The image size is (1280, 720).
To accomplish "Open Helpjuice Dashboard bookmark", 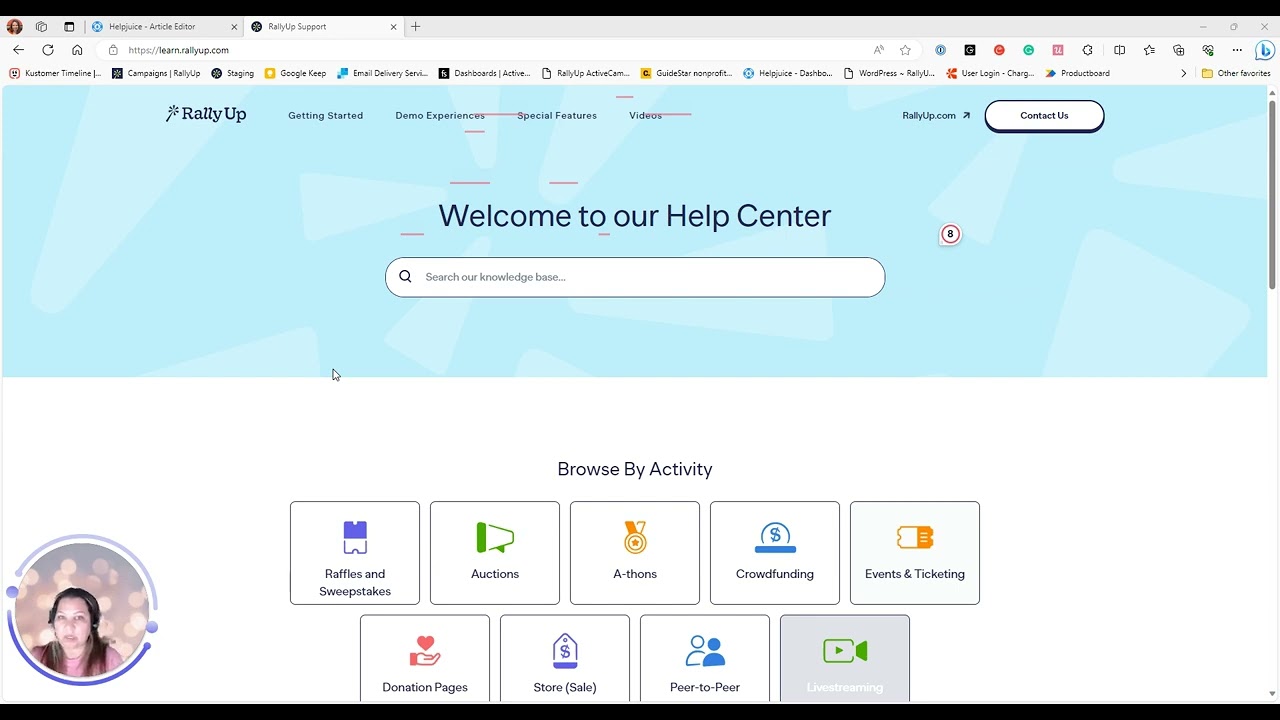I will pyautogui.click(x=788, y=73).
